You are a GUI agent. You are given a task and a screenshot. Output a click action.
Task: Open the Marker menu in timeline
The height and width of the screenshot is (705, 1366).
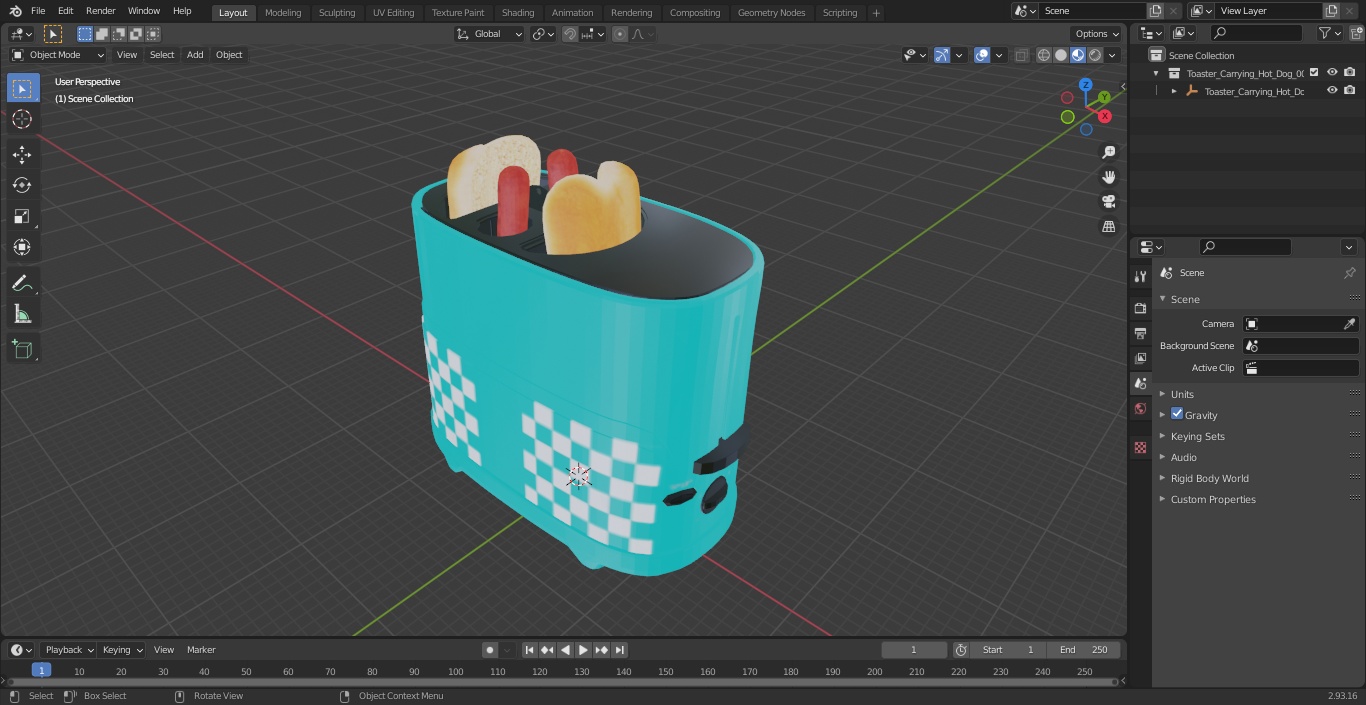coord(201,650)
